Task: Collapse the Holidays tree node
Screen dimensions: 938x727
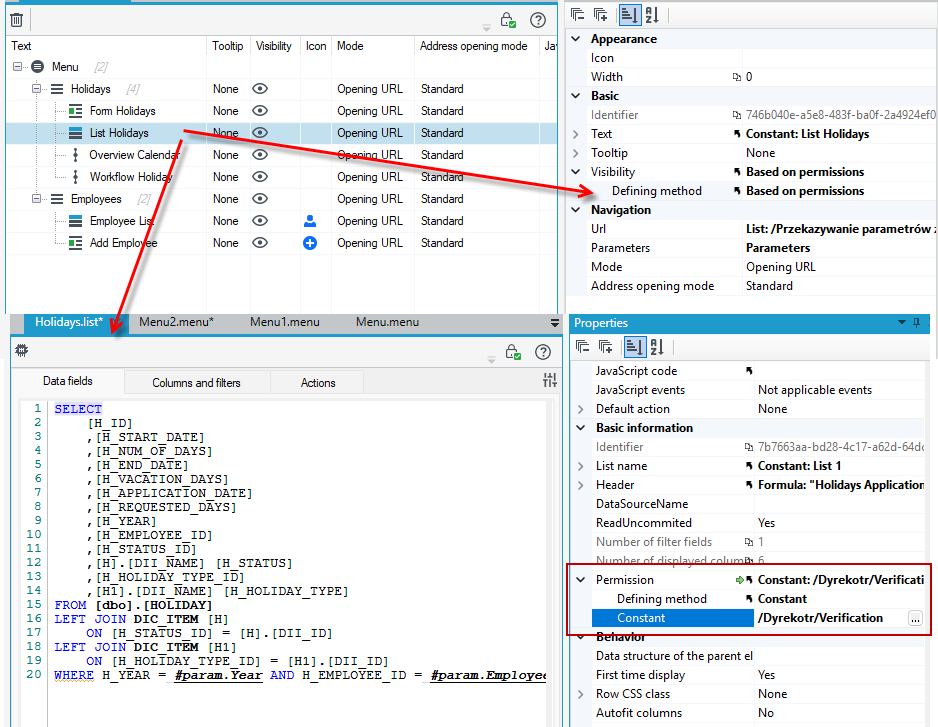Action: tap(36, 89)
